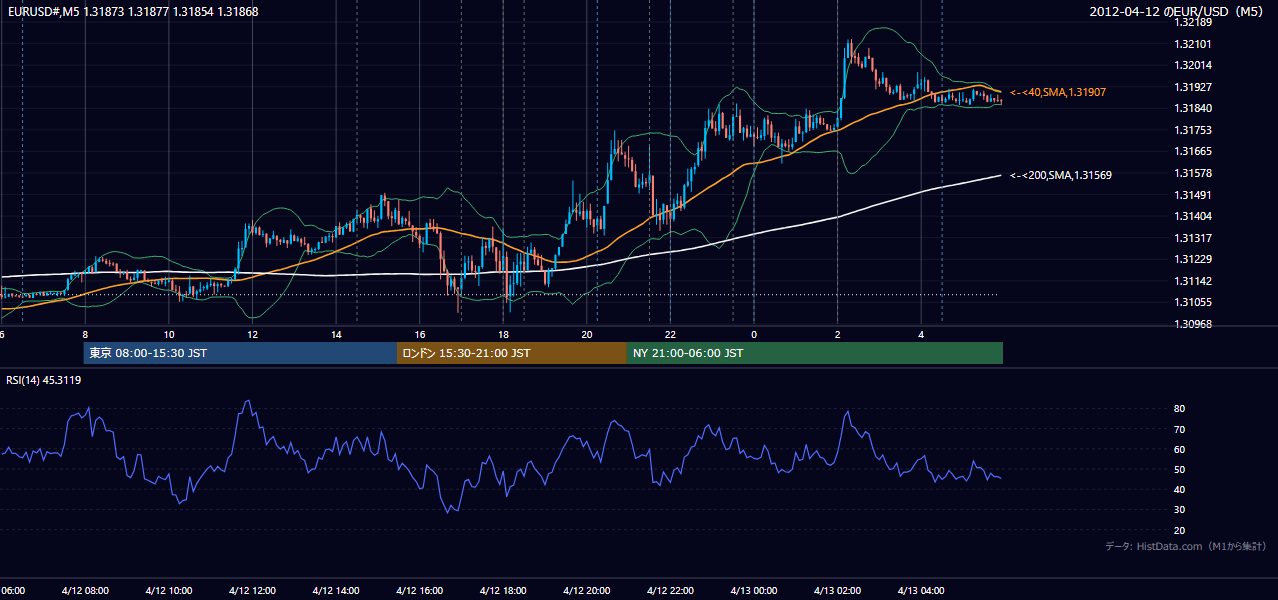Click the RSI(14) 45.3119 indicator label
Viewport: 1278px width, 600px height.
(44, 380)
